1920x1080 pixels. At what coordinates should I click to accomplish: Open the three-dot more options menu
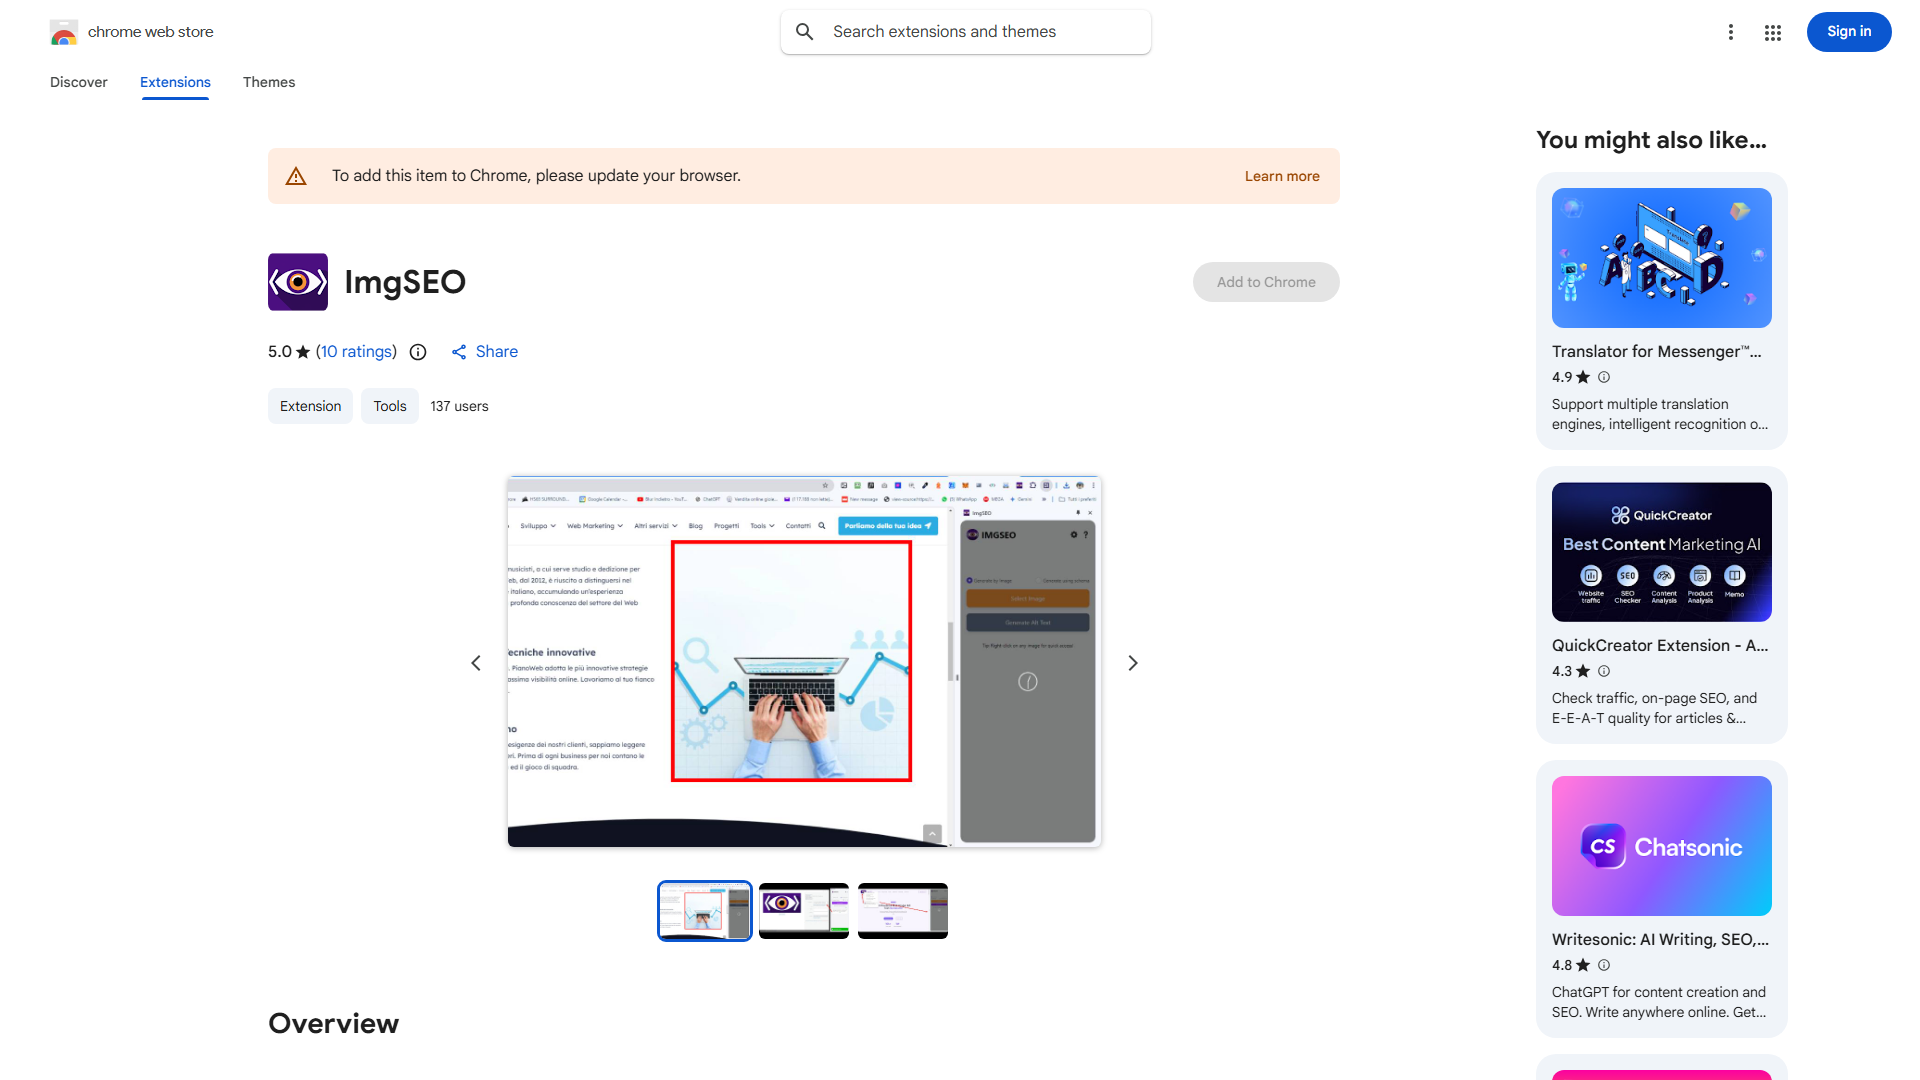[x=1730, y=32]
